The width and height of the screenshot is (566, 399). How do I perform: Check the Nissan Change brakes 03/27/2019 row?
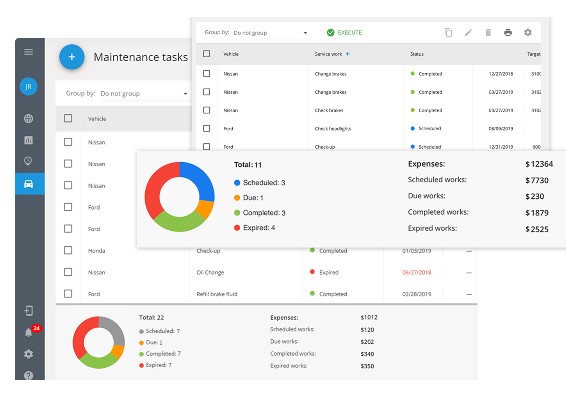(x=206, y=92)
